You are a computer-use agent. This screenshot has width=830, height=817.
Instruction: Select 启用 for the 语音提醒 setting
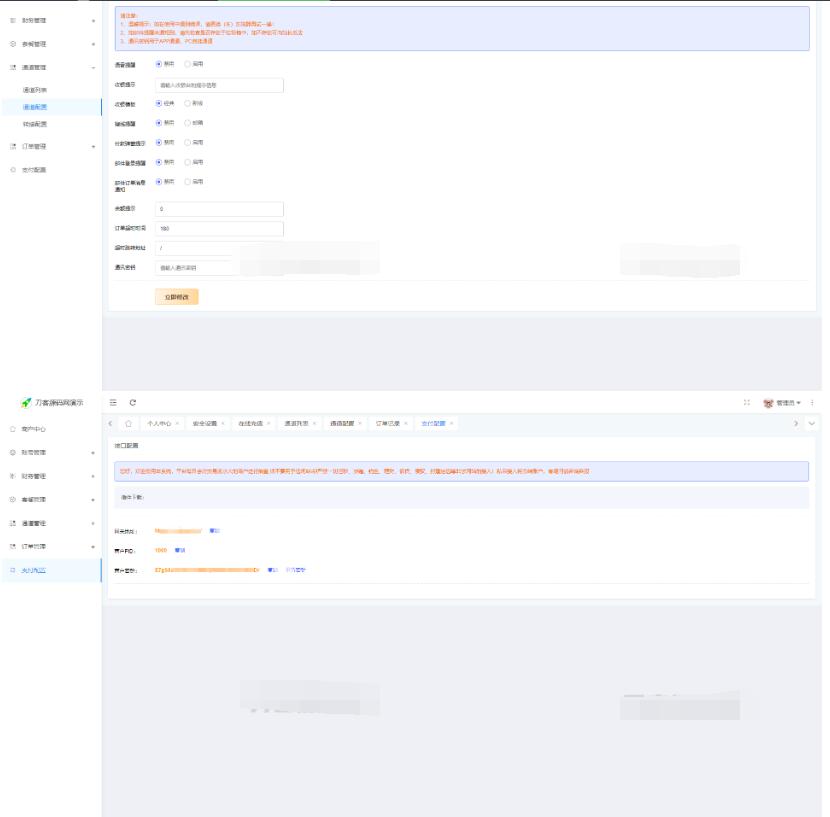(x=189, y=64)
